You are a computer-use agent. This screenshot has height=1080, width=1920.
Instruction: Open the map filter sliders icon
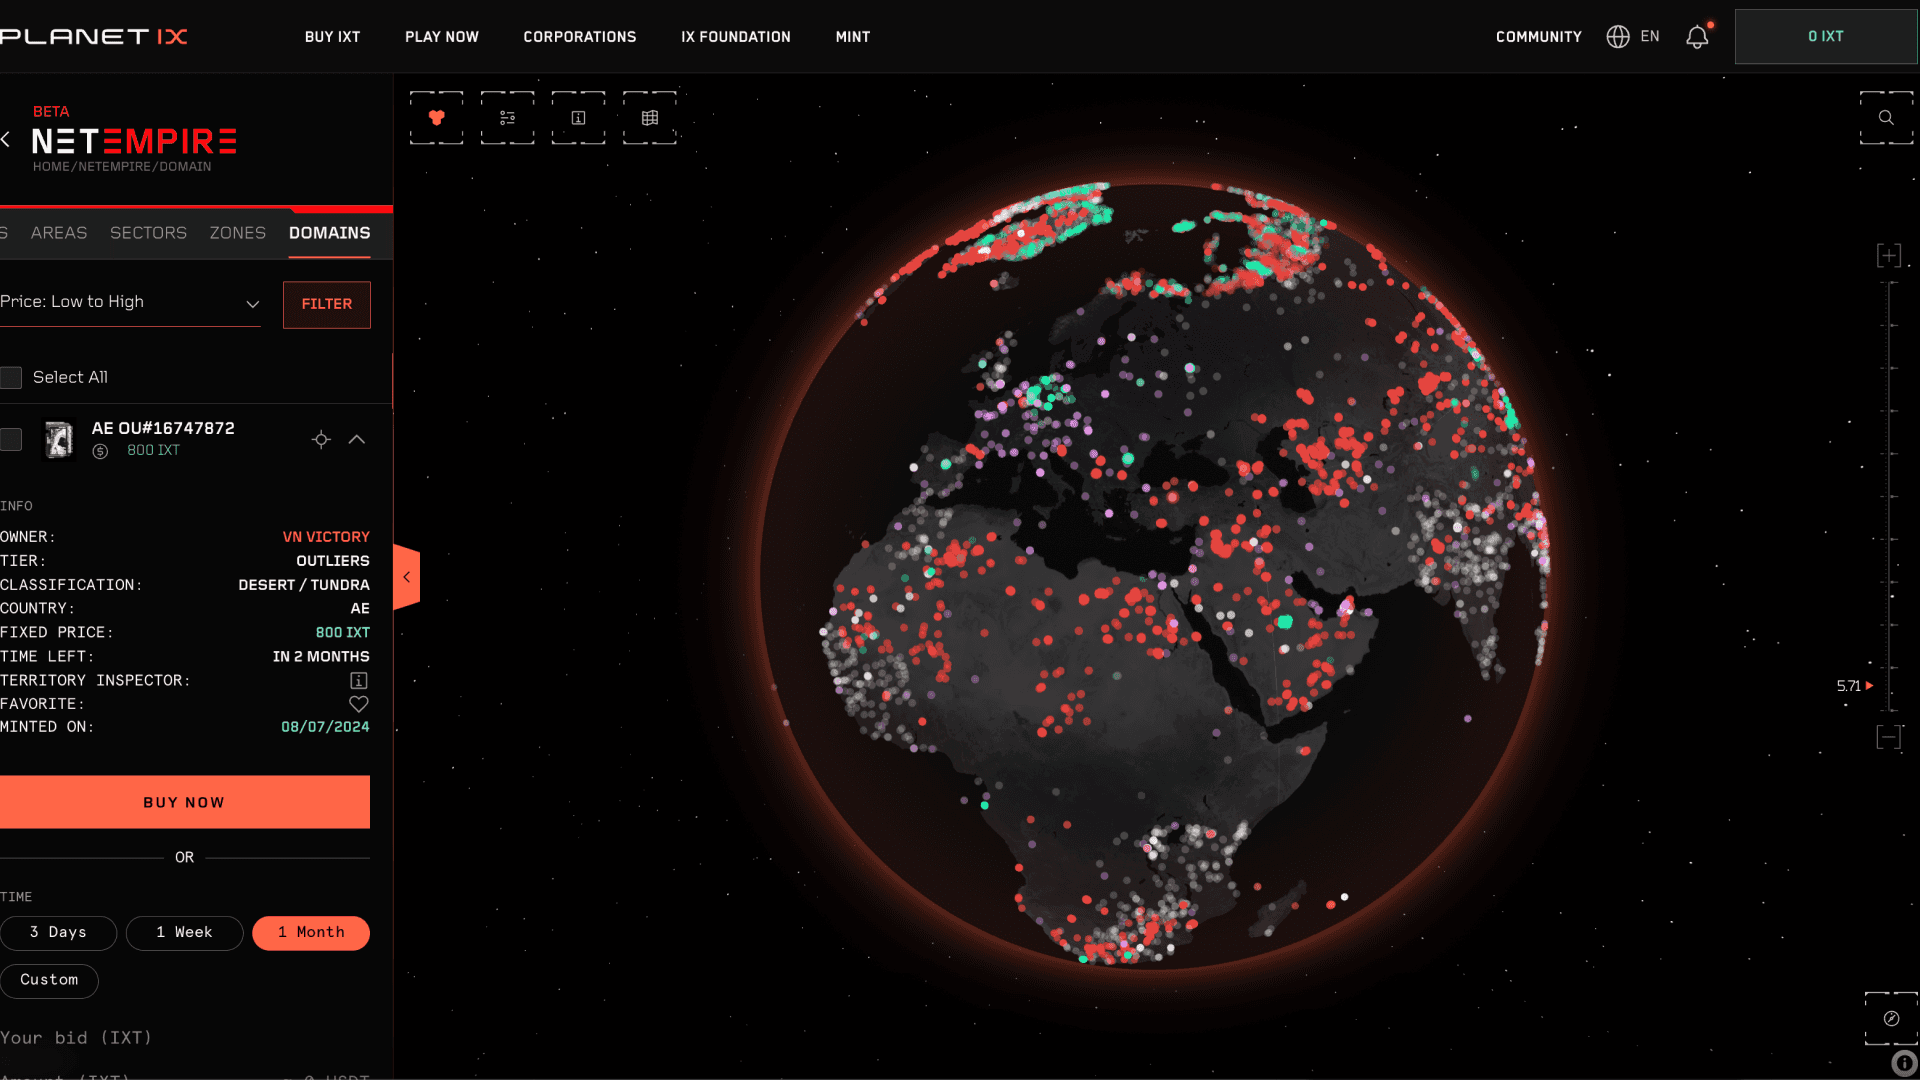pos(507,118)
